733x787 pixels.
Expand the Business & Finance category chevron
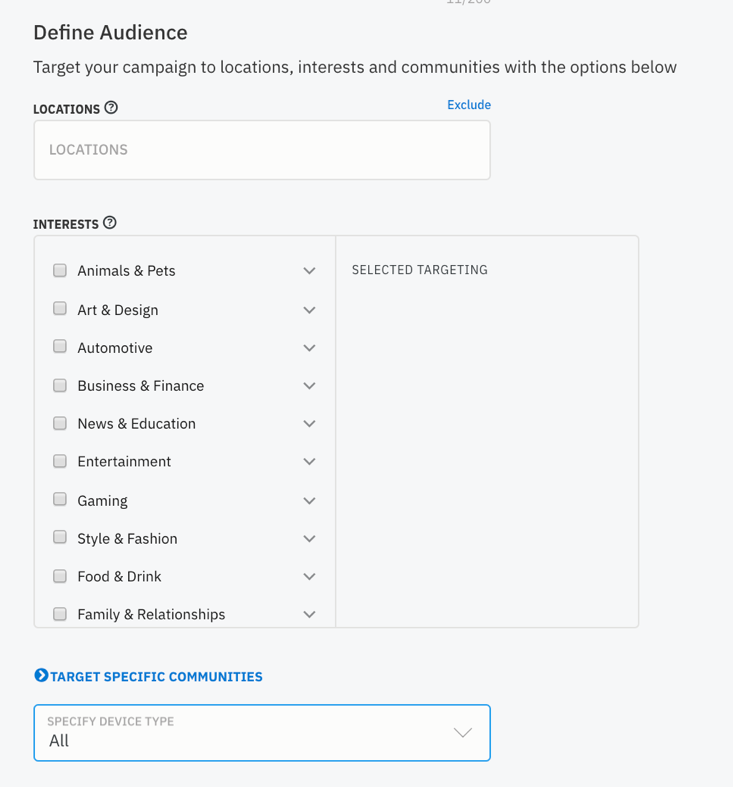309,386
